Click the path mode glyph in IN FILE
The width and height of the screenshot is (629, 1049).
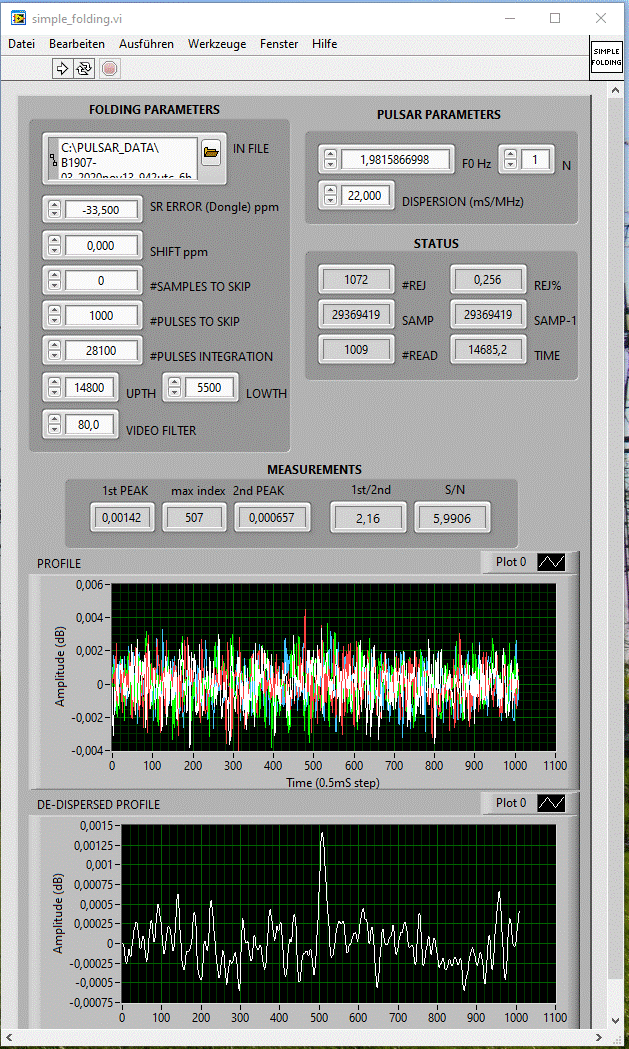point(53,159)
